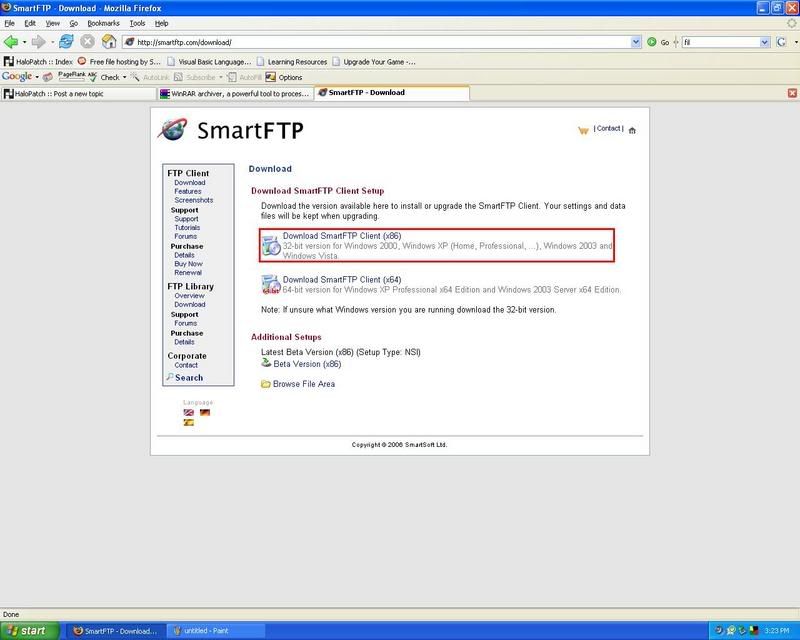
Task: Open the Browse File Area link
Action: (x=304, y=384)
